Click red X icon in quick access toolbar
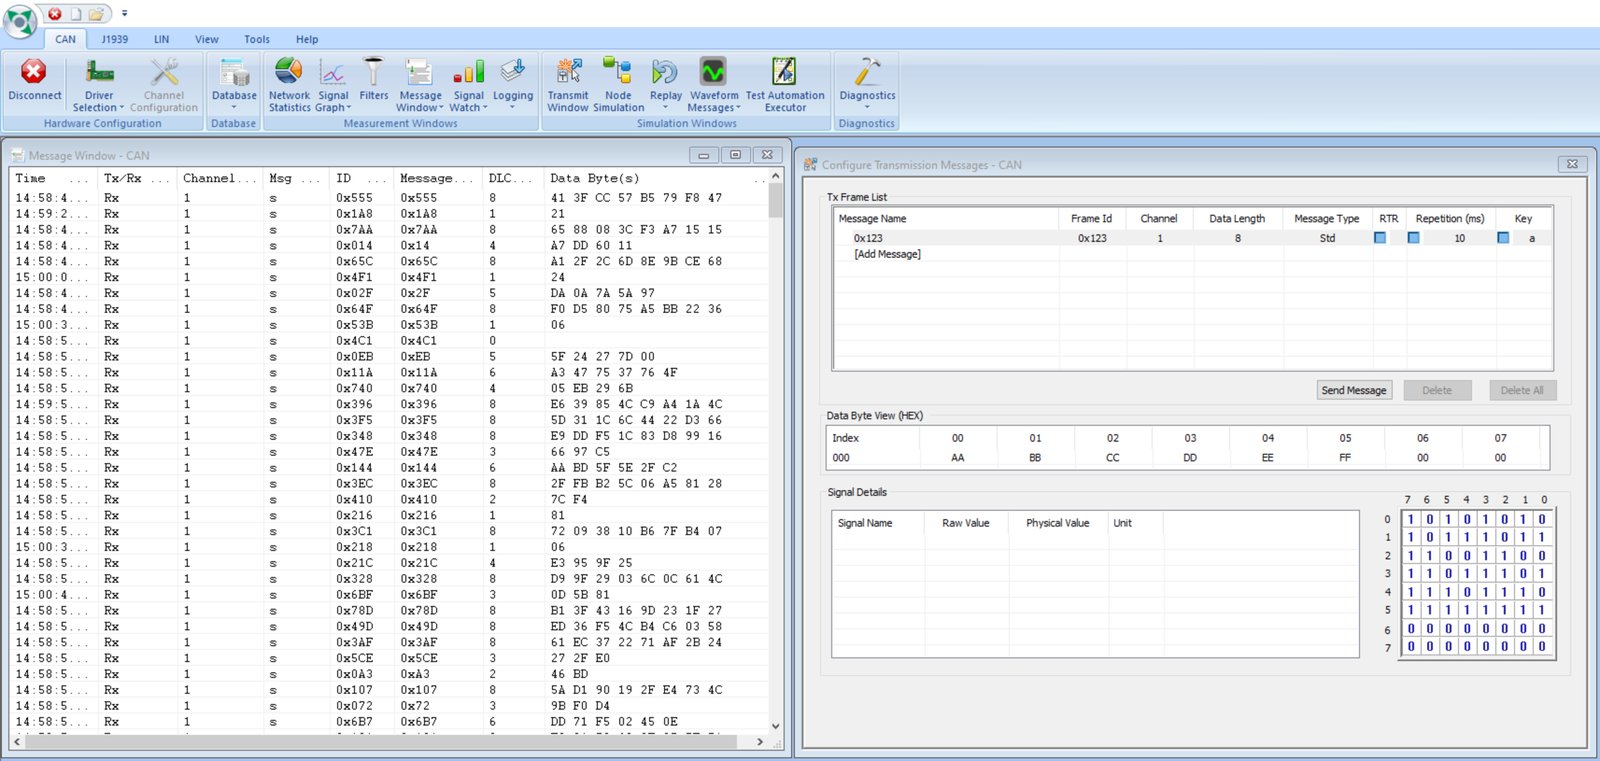This screenshot has height=761, width=1600. tap(55, 14)
